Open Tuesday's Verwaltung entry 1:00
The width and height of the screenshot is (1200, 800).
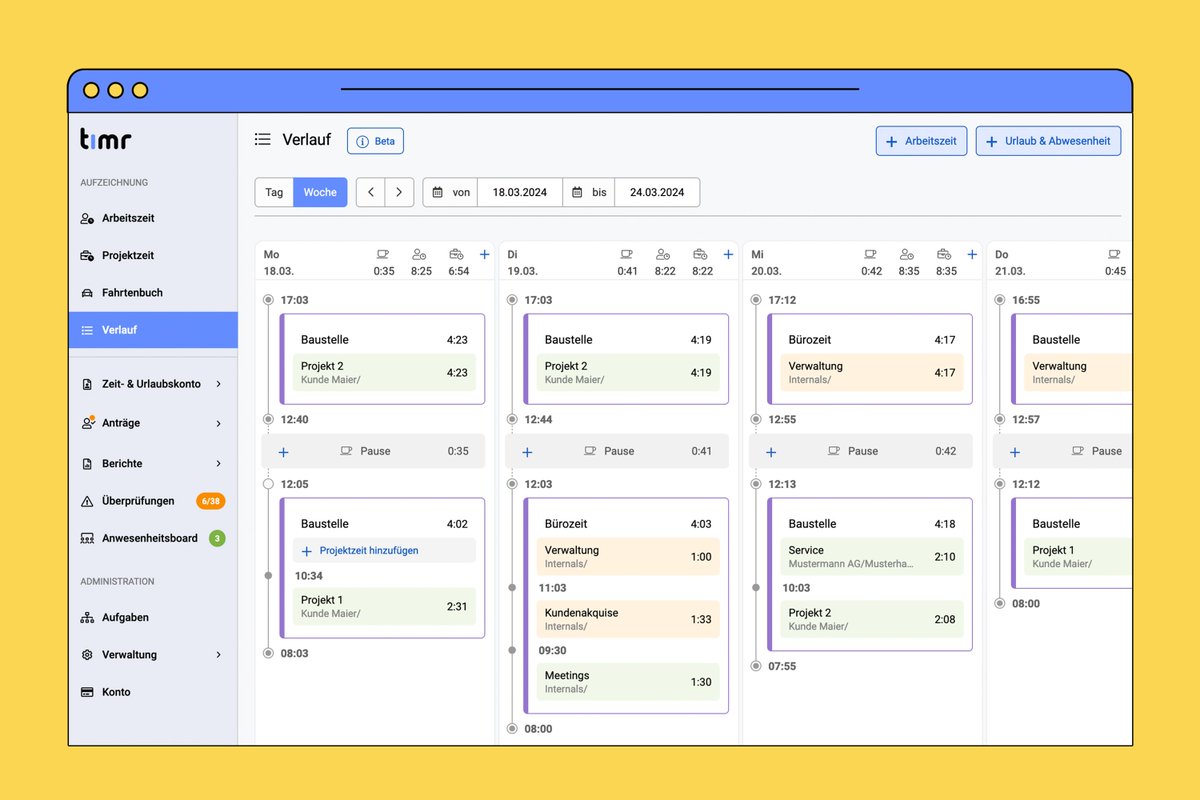click(628, 557)
